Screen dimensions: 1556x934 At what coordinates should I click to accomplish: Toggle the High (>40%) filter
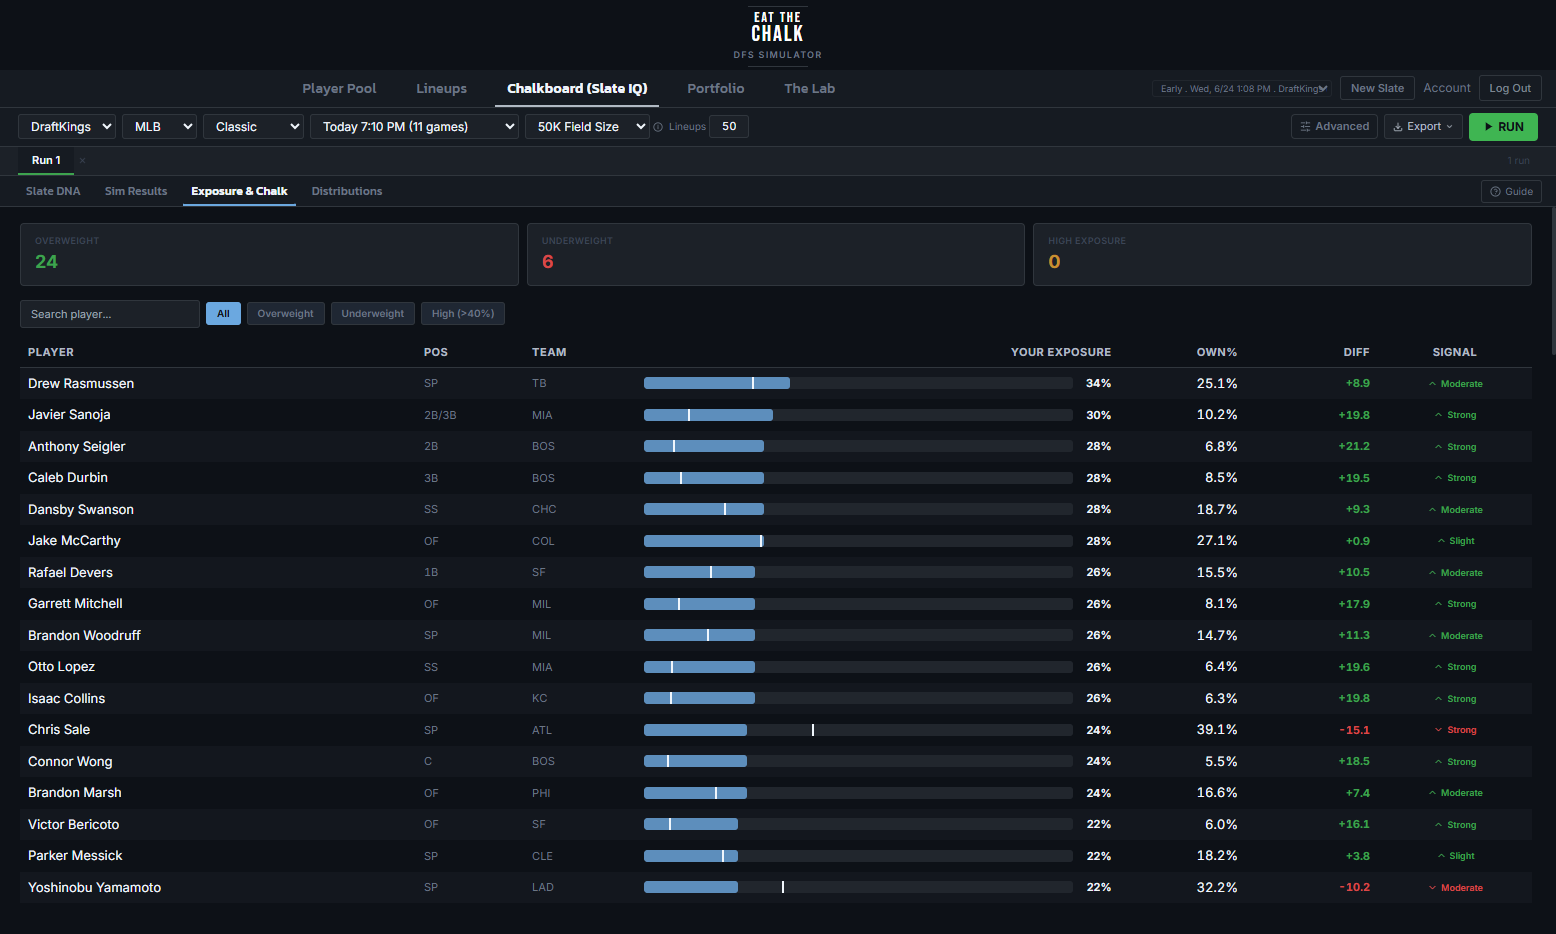[463, 314]
